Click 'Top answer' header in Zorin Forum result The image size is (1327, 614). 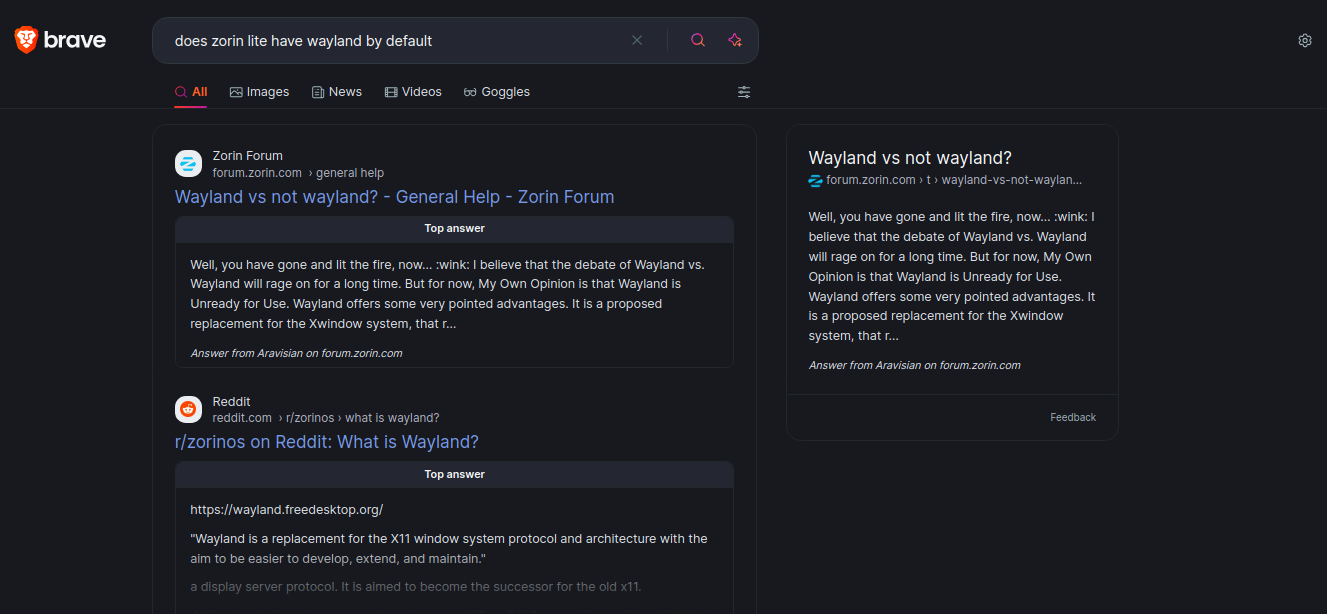[454, 229]
